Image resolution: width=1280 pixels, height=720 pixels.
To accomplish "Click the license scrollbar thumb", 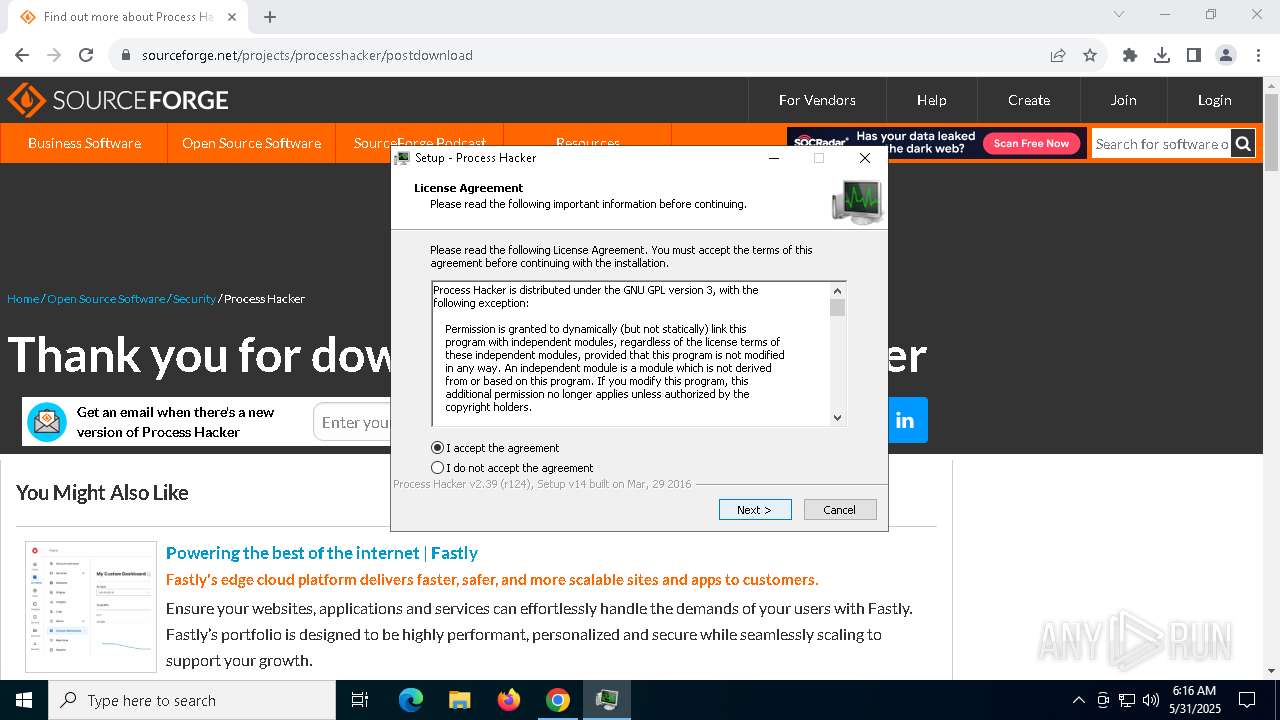I will (x=838, y=308).
